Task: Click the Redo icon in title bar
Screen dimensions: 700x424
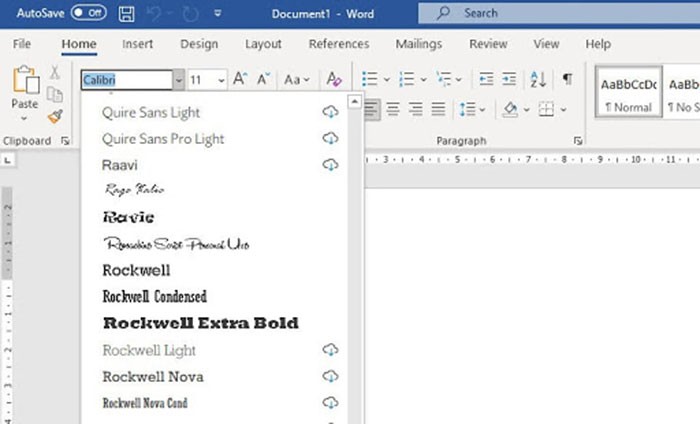Action: [x=190, y=13]
